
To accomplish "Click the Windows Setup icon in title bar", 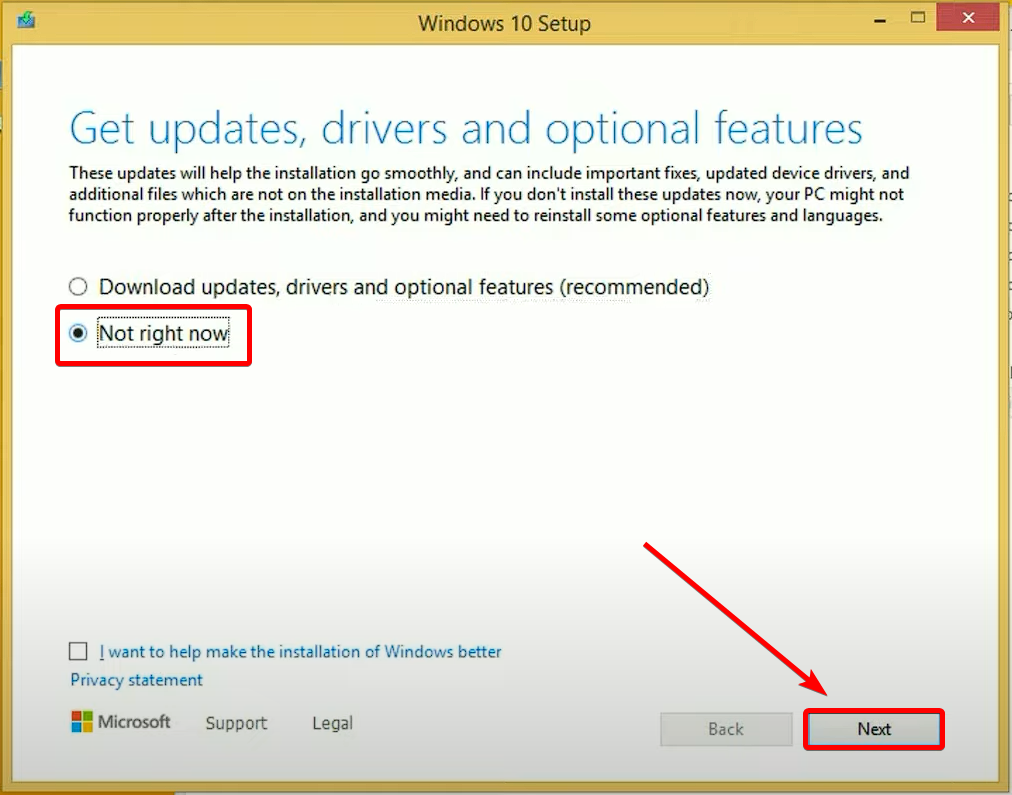I will click(x=26, y=20).
